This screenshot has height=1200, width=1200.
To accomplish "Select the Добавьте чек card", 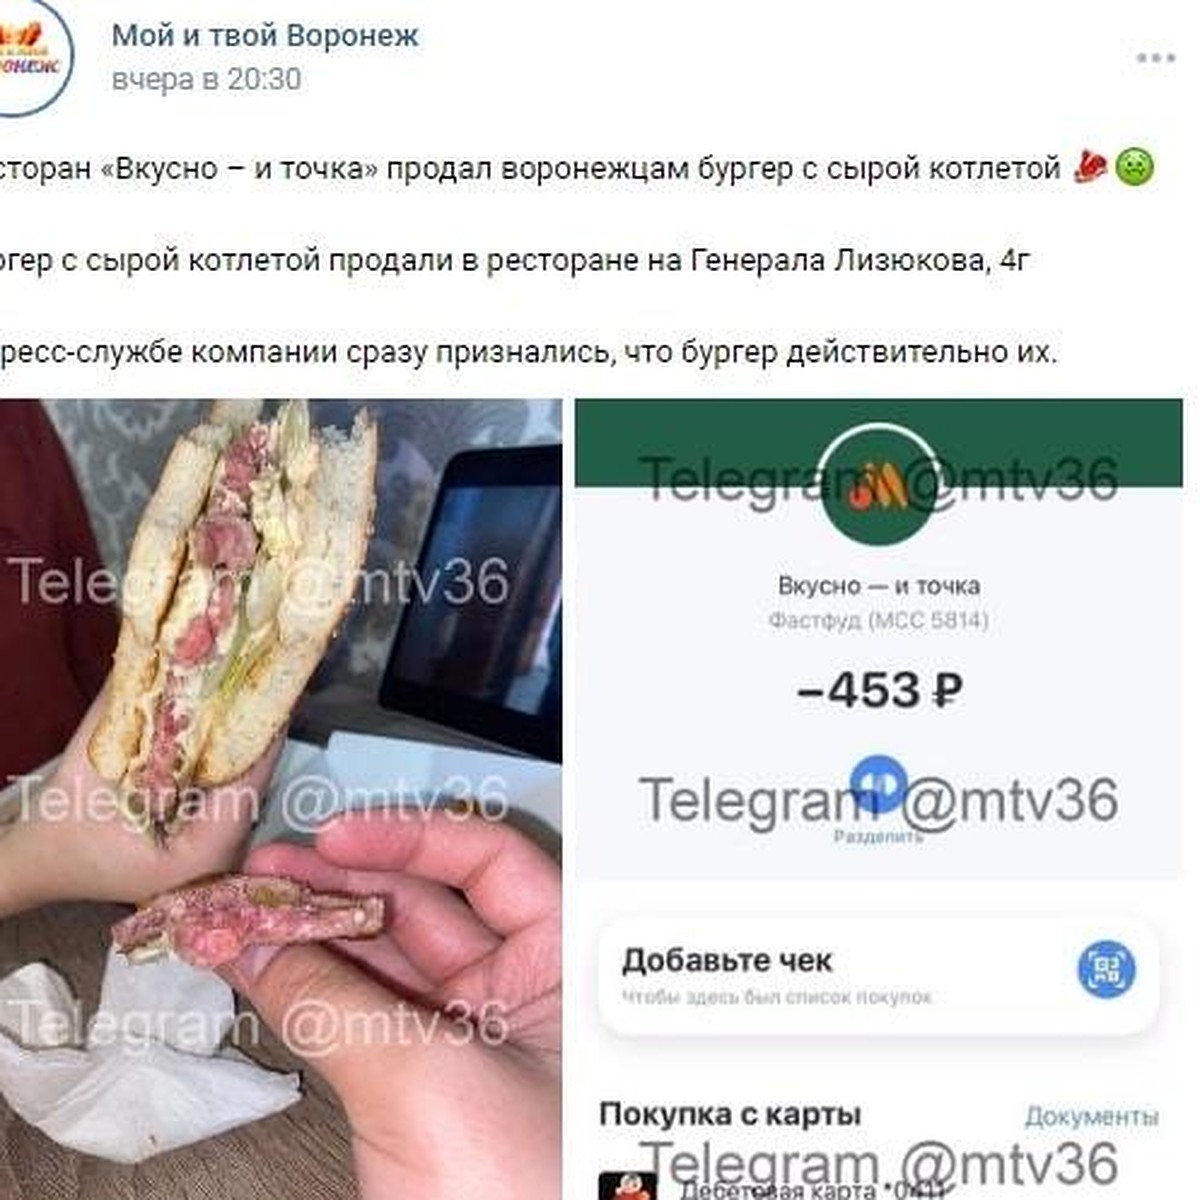I will click(878, 975).
